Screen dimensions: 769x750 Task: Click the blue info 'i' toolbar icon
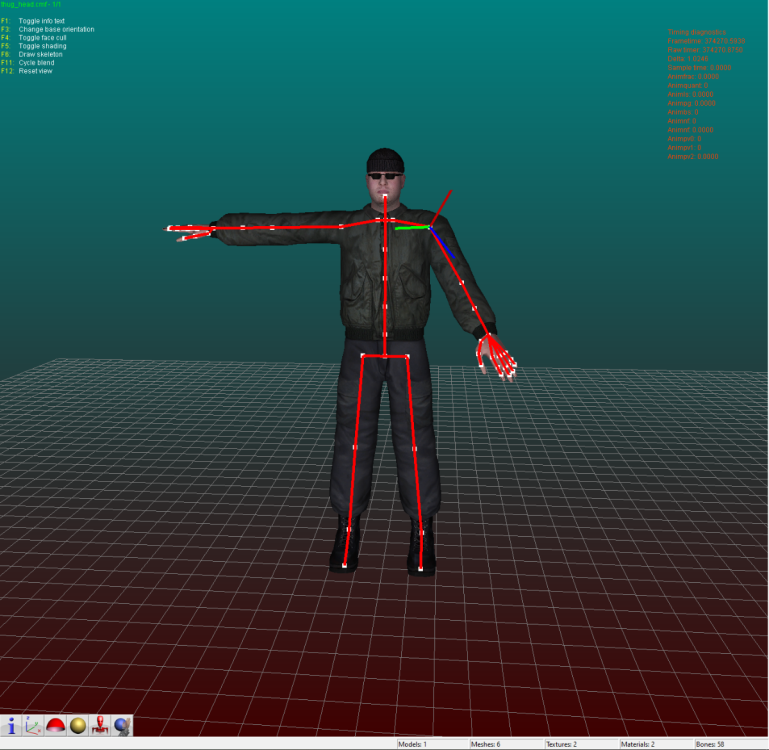click(12, 725)
